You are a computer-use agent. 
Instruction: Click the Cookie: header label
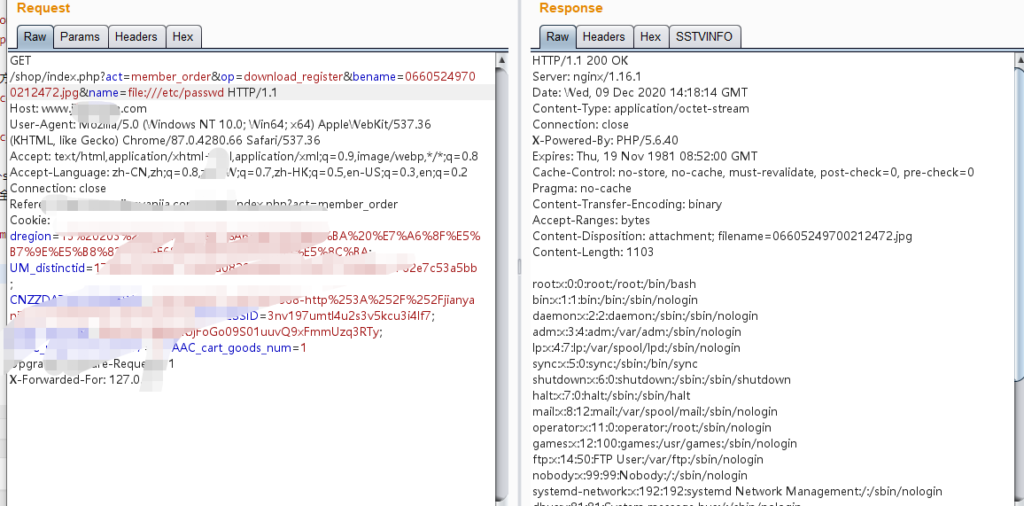(x=30, y=220)
